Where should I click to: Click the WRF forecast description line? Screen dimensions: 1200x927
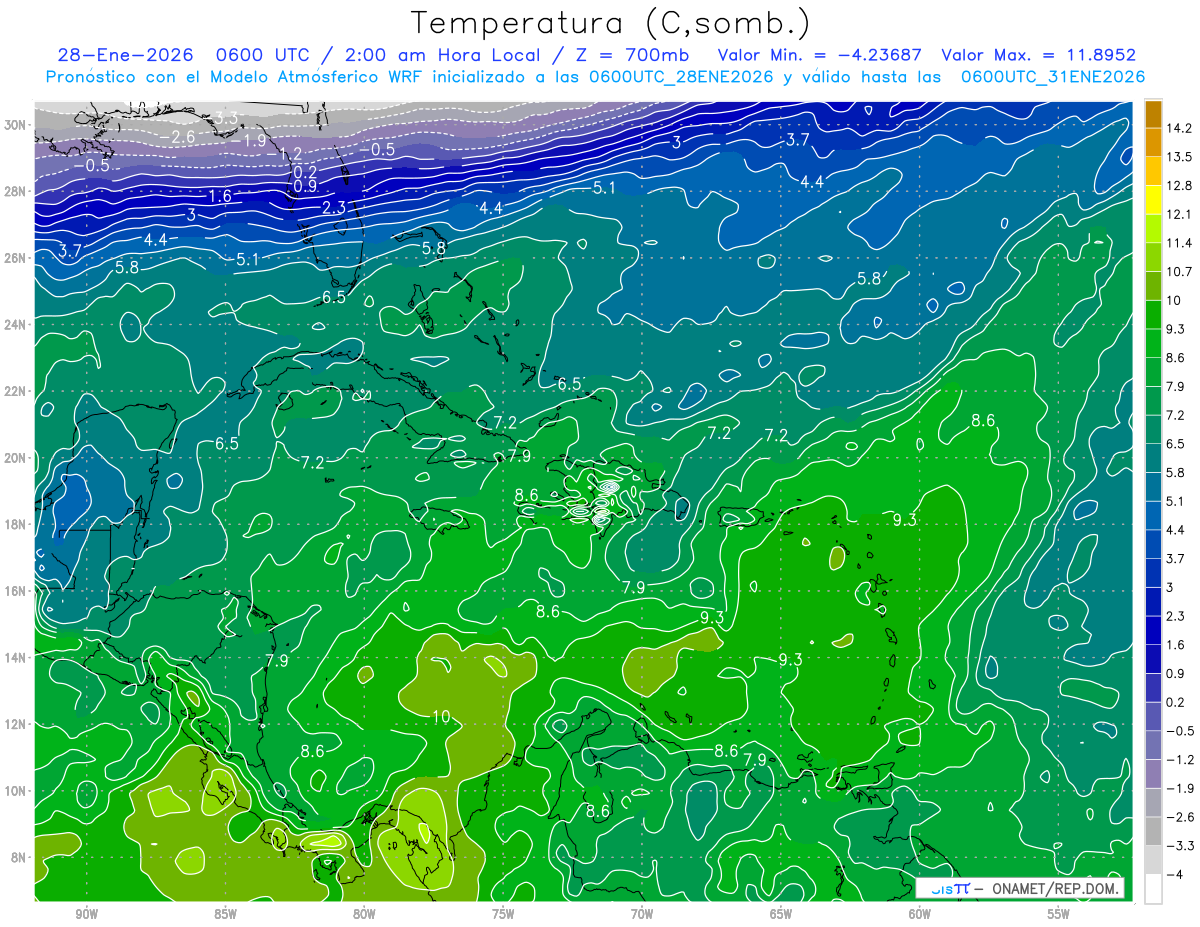(595, 77)
